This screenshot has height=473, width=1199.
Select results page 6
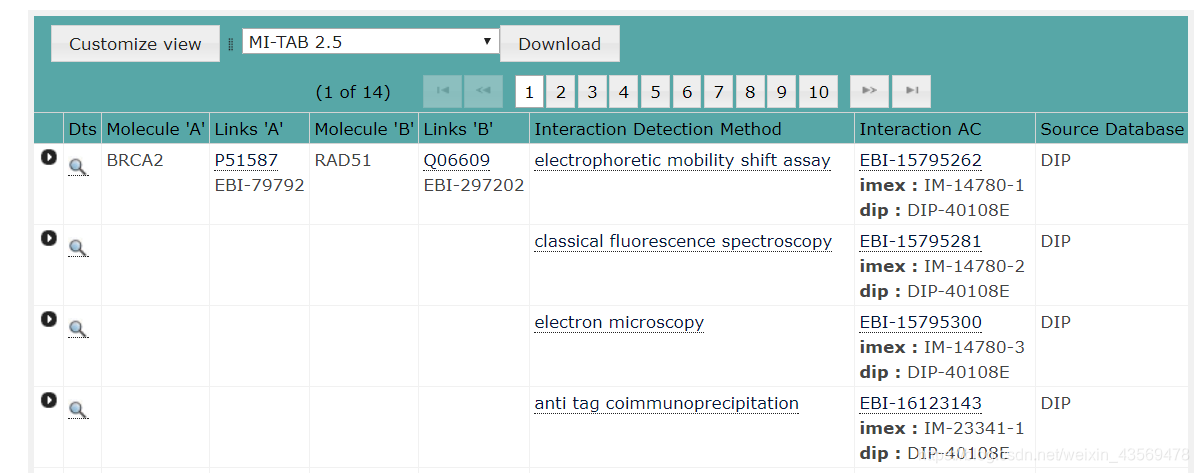(687, 92)
